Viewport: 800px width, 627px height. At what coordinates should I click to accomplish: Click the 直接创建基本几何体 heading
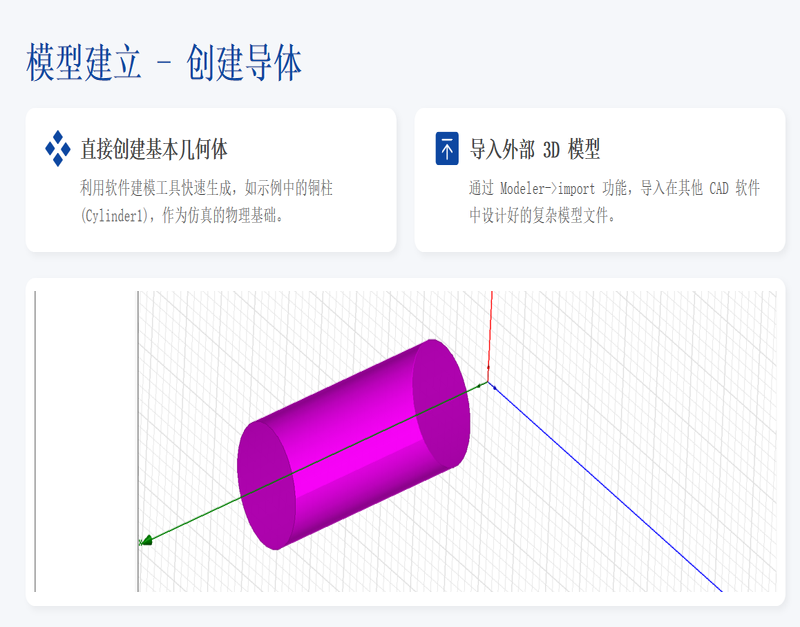(154, 150)
